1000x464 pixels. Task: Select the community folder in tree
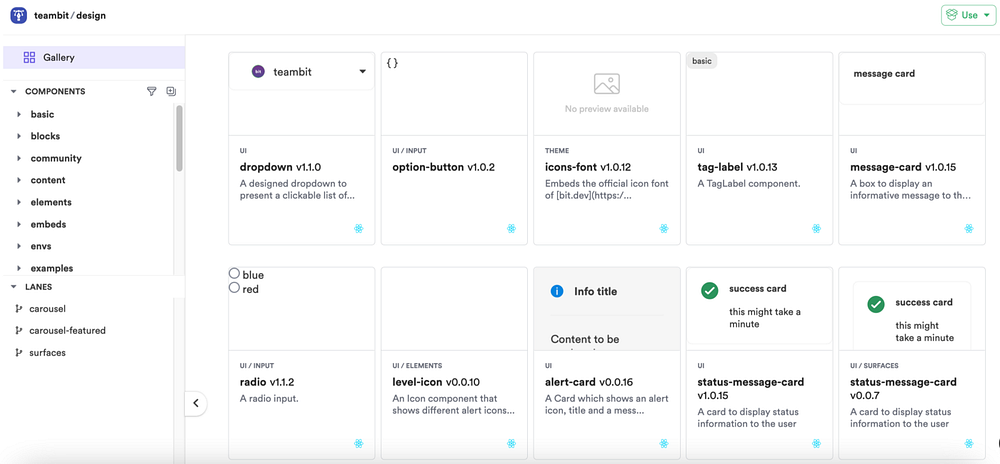56,159
